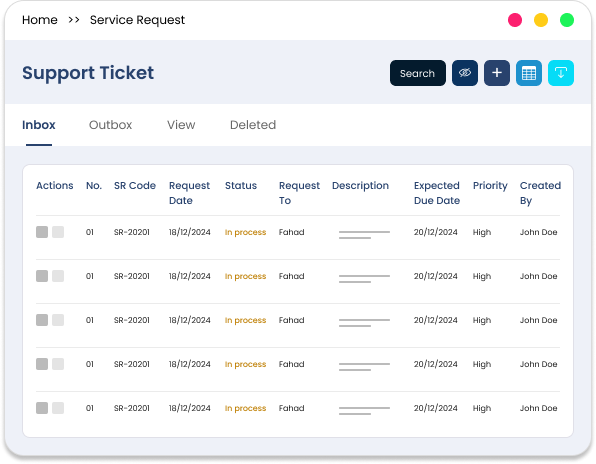Click the cyan download icon button
This screenshot has height=464, width=596.
[561, 73]
